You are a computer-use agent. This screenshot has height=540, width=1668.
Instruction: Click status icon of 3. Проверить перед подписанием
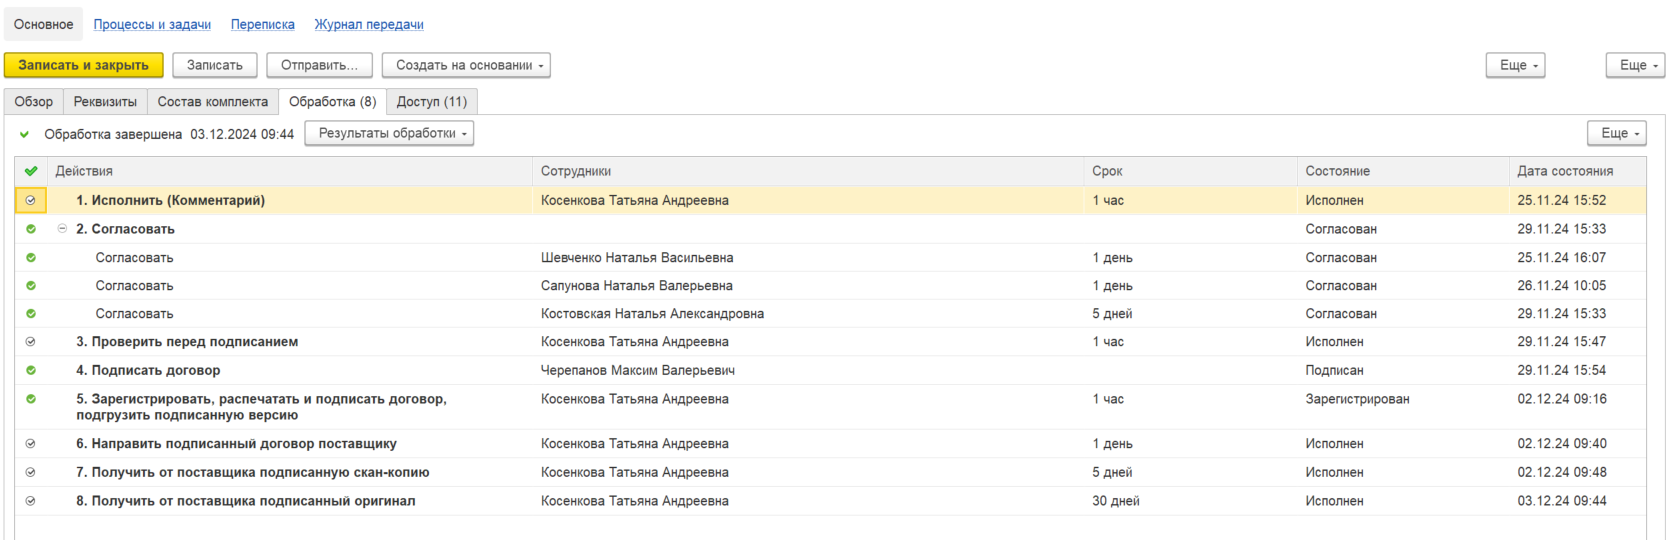(x=31, y=341)
